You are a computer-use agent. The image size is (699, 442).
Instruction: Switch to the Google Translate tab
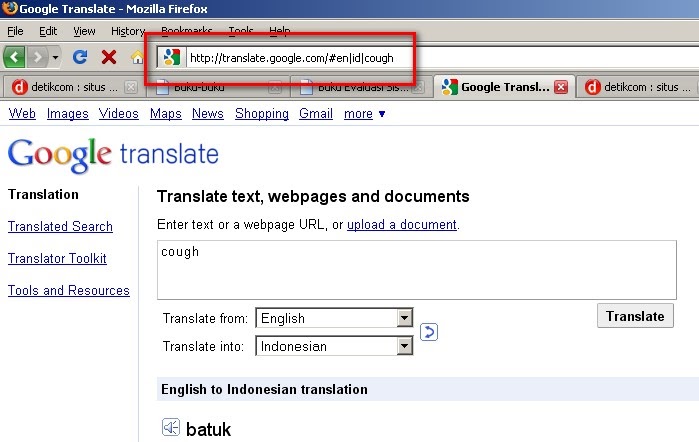click(504, 87)
